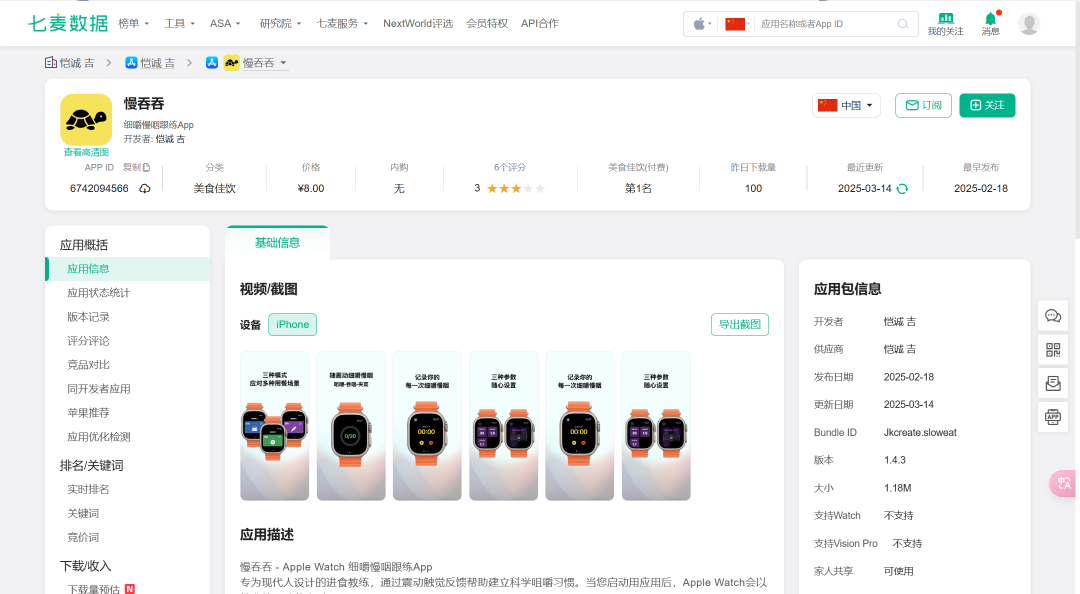Screen dimensions: 1080x594
Task: Click the 第1名 ranking value
Action: [638, 189]
